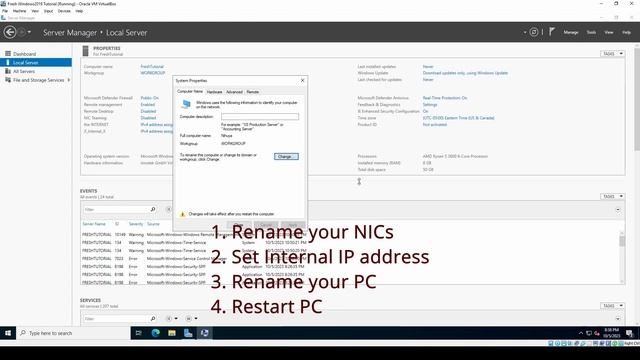The width and height of the screenshot is (640, 360).
Task: Launch Microsoft Edge from taskbar
Action: tap(155, 333)
